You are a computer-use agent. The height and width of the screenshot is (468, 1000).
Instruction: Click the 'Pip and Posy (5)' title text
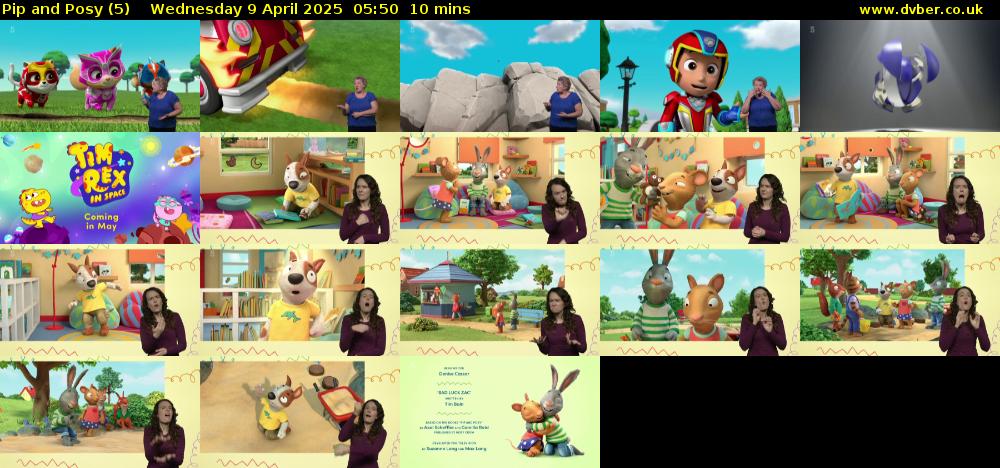tap(66, 9)
